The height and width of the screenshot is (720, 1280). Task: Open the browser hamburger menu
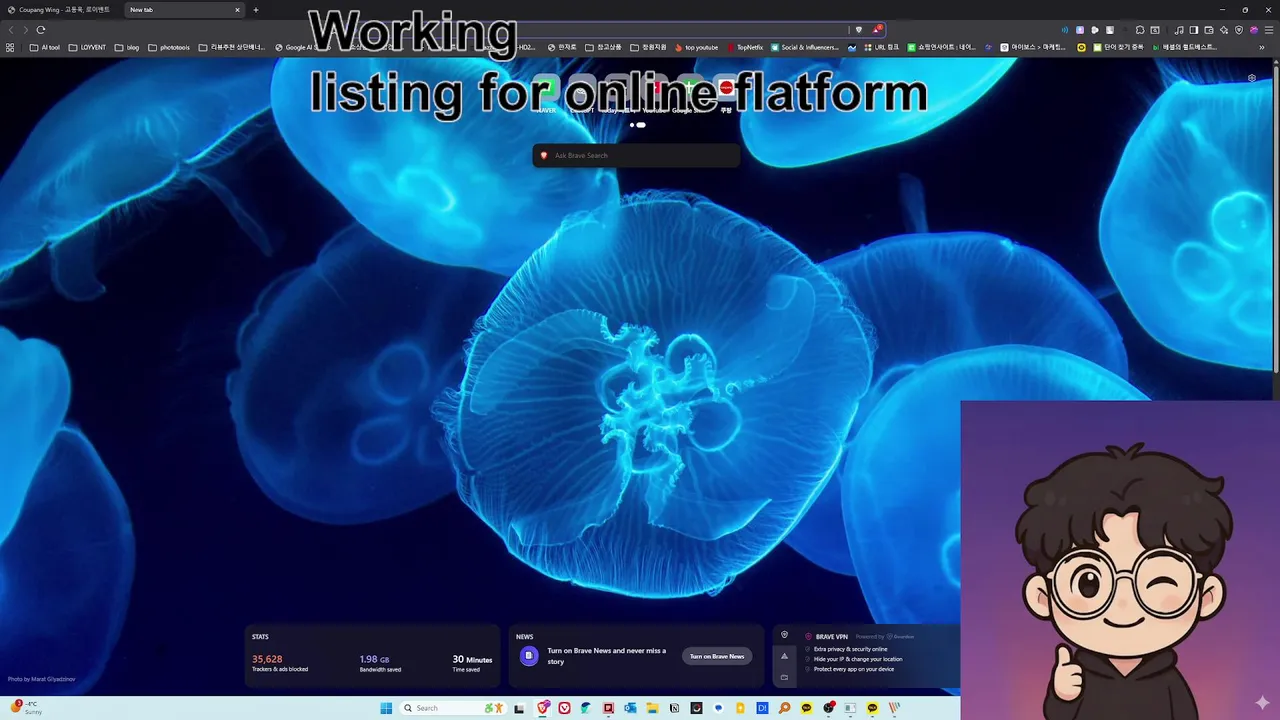point(1269,30)
